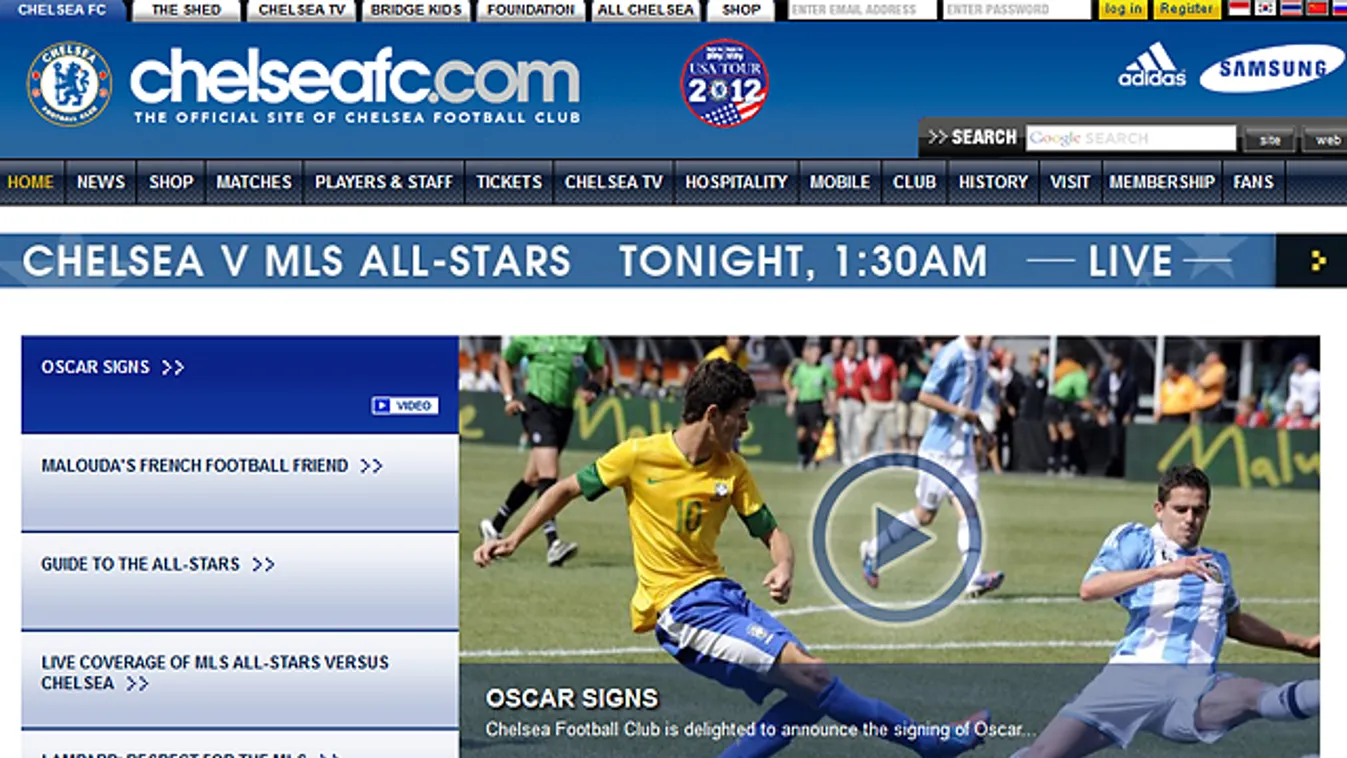1347x758 pixels.
Task: Click the Video badge on Oscar Signs
Action: point(405,406)
